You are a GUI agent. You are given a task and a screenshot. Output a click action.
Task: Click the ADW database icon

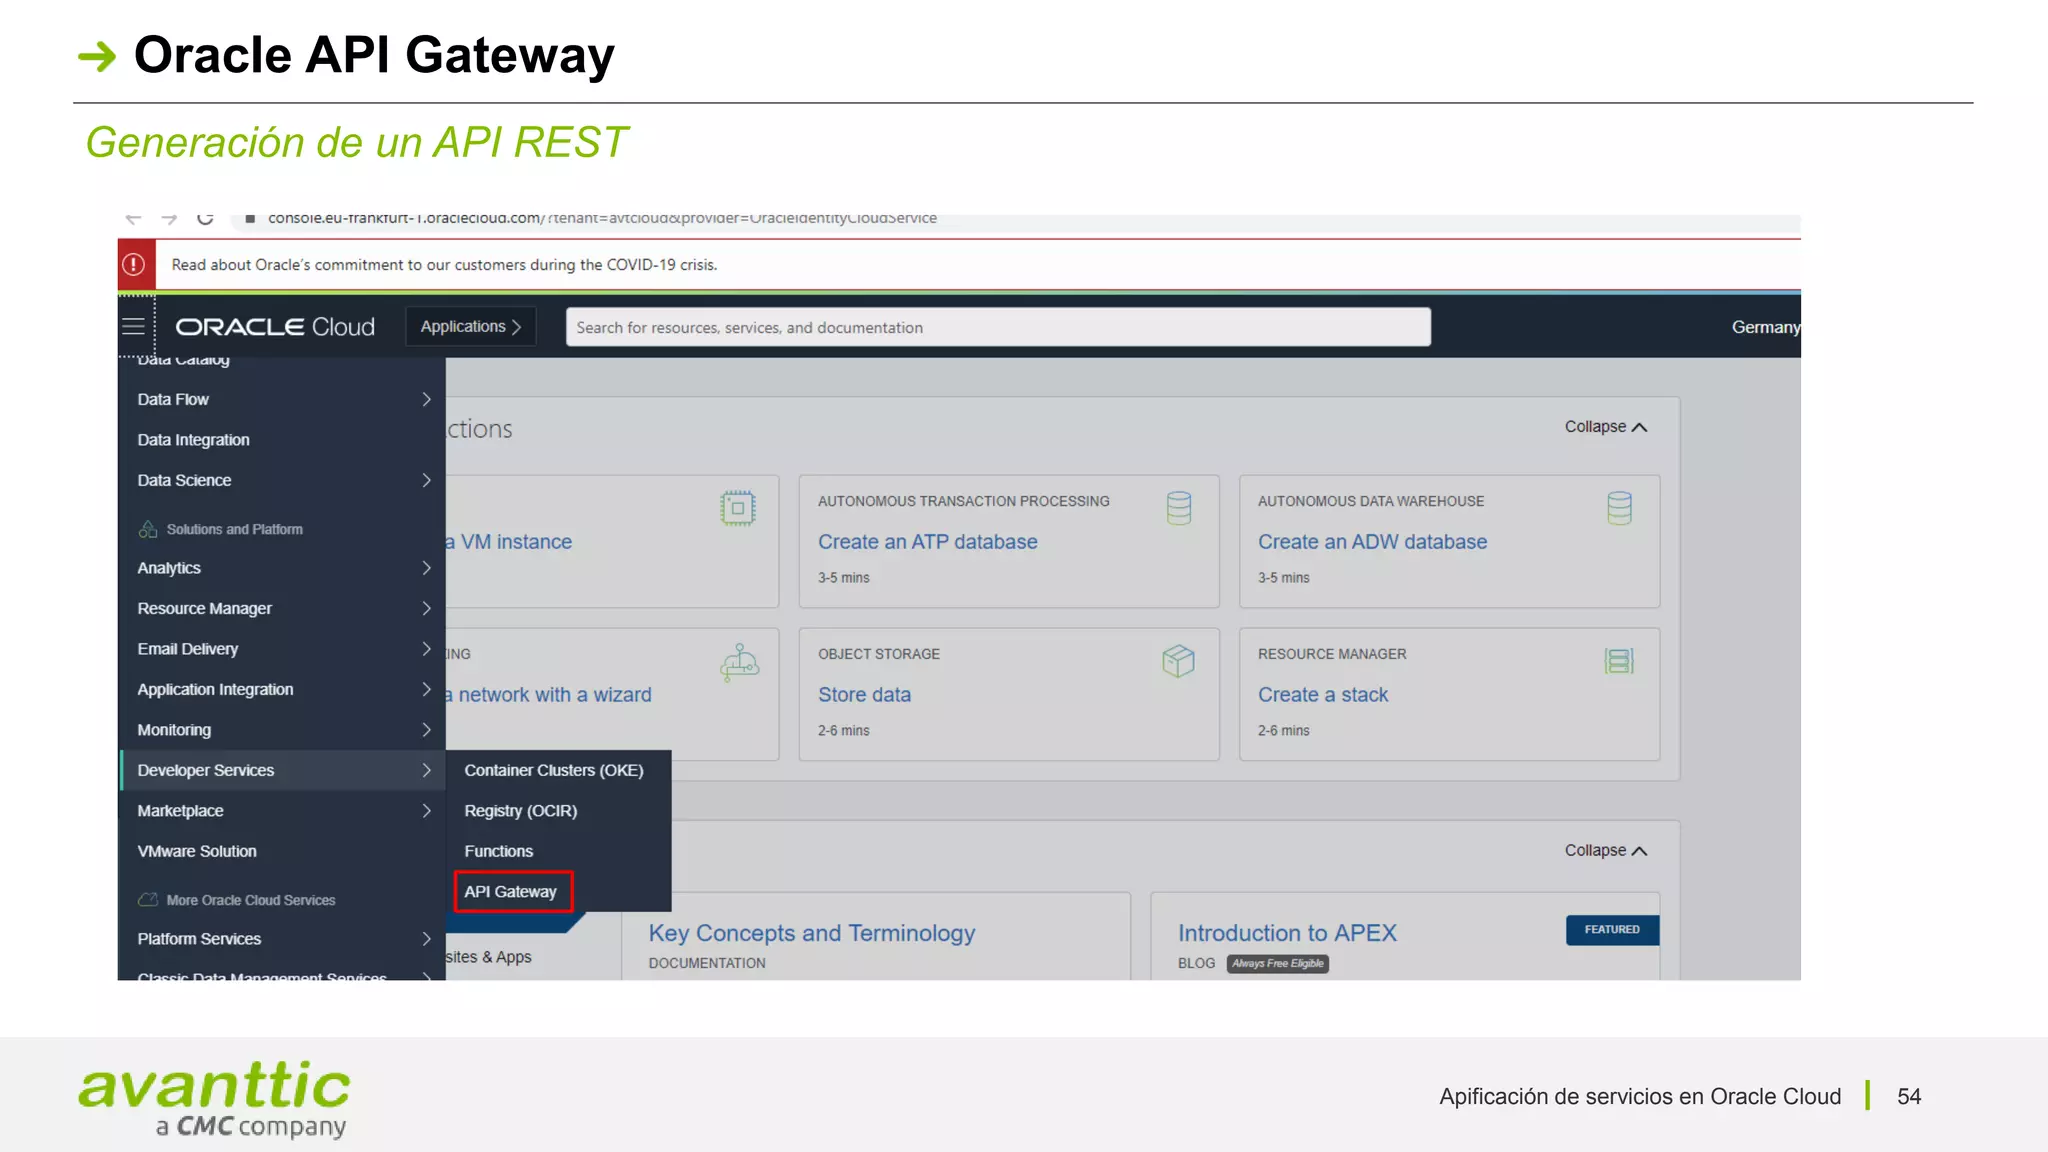1619,508
